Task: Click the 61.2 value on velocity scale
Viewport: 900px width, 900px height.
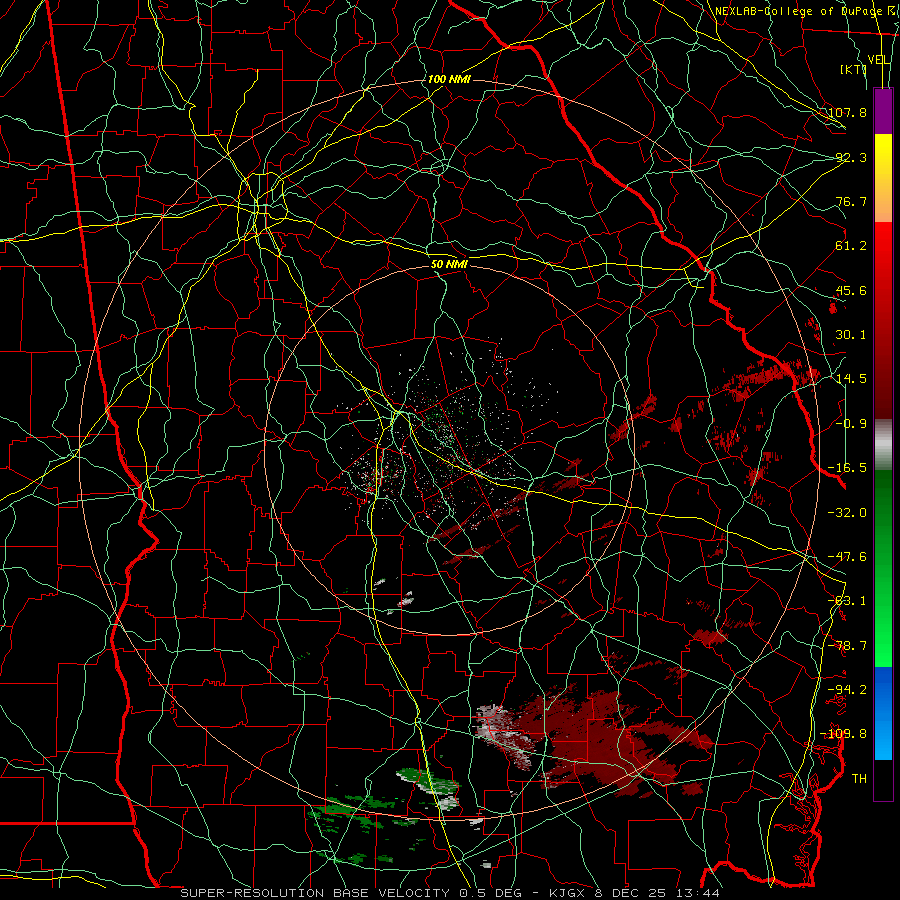Action: point(851,246)
